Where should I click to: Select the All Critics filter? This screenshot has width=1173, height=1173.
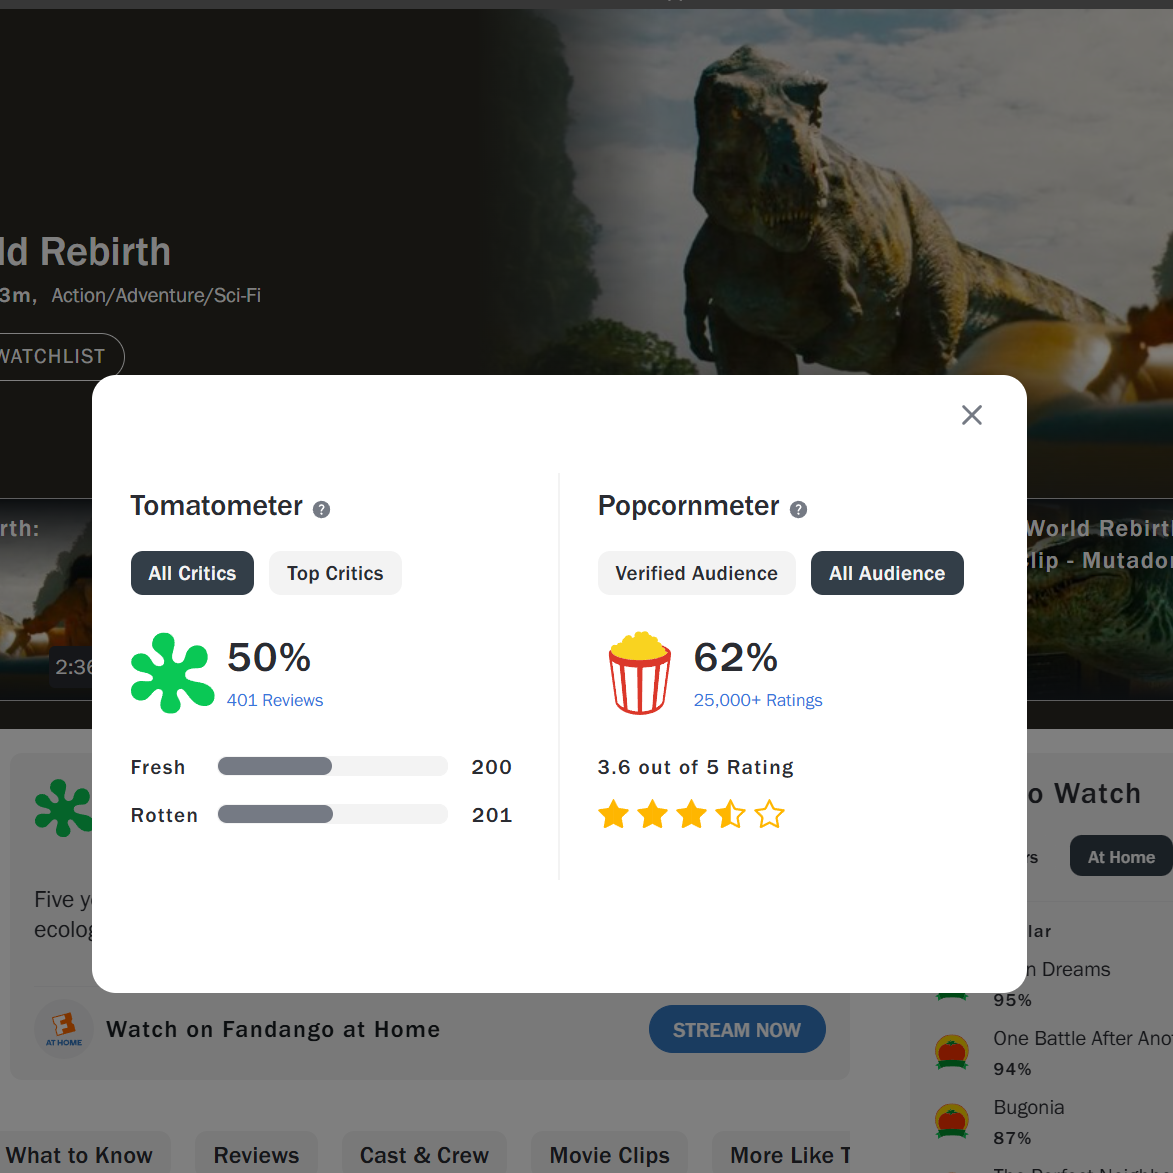pos(192,573)
